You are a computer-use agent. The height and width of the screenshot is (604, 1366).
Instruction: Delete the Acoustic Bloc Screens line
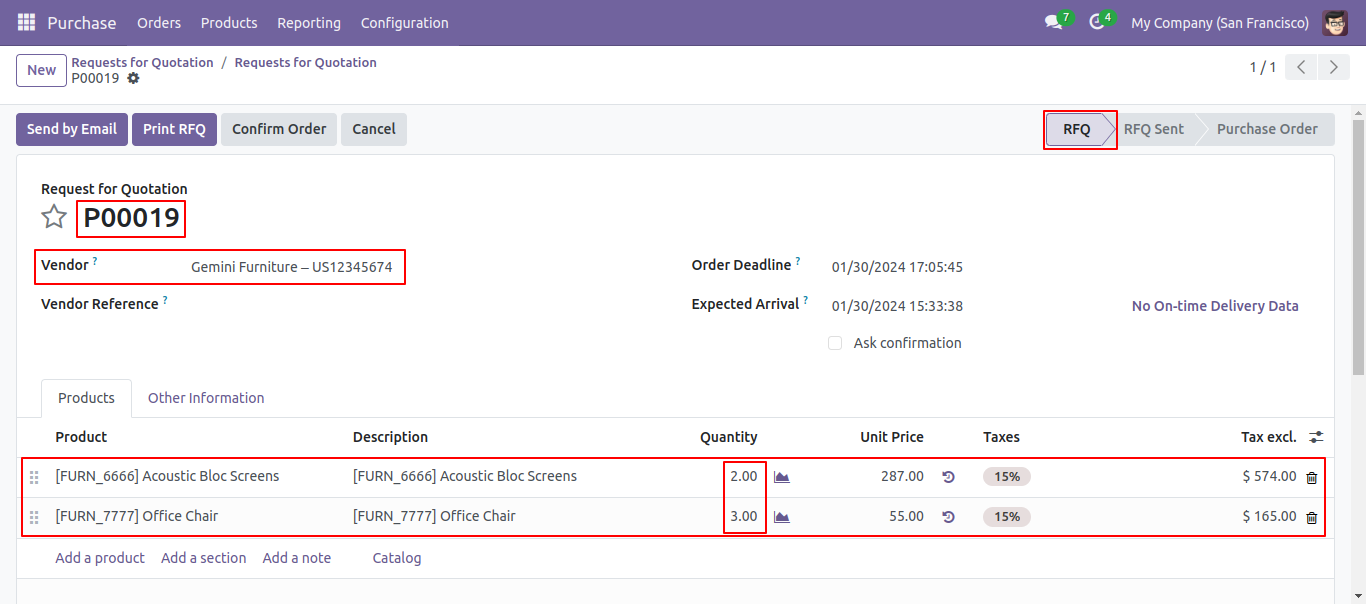click(1312, 477)
